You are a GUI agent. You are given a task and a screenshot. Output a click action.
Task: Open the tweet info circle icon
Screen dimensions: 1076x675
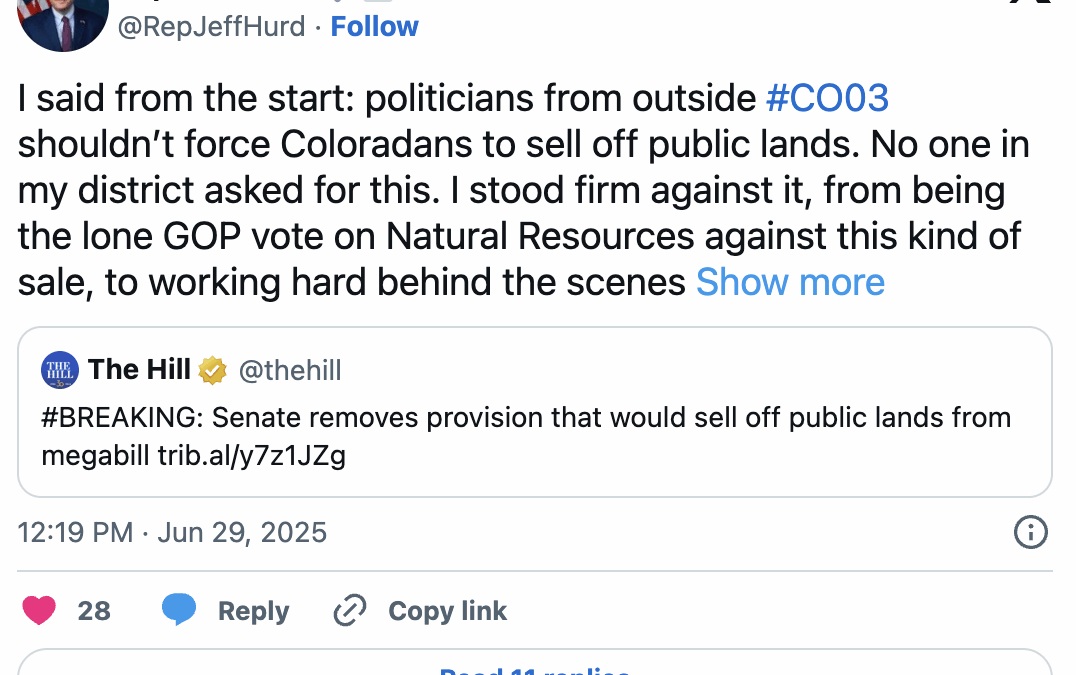pos(1030,532)
